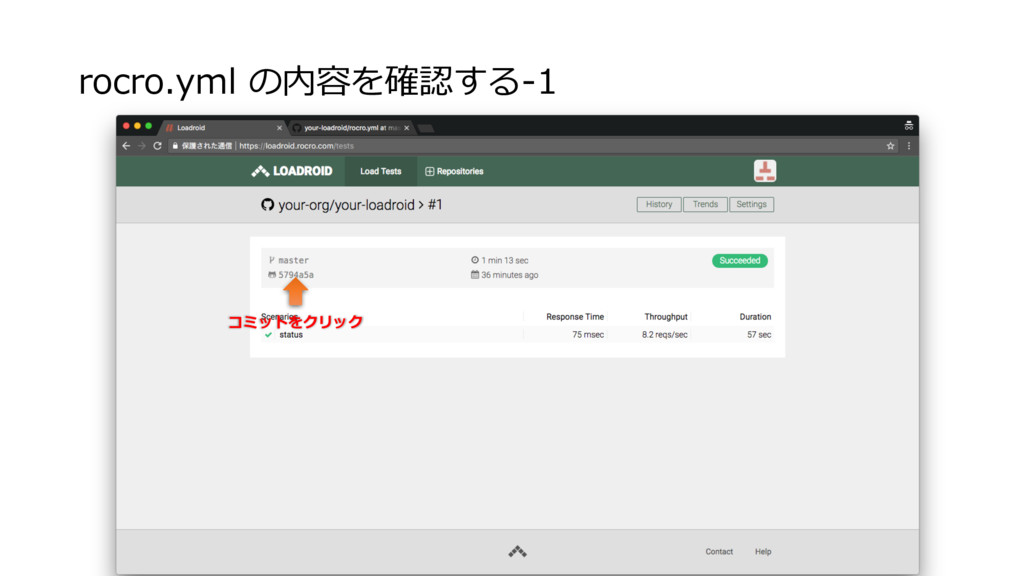1024x576 pixels.
Task: Click the commit hash 5794a5a
Action: 296,275
